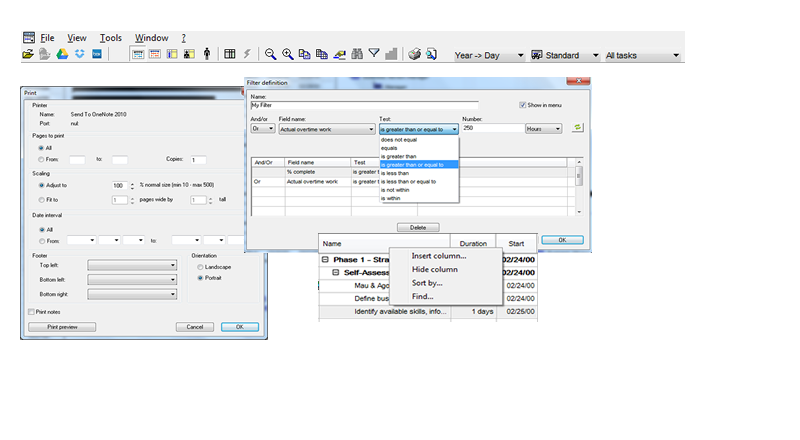Screen dimensions: 800x440
Task: Choose Find... from context menu
Action: click(422, 296)
